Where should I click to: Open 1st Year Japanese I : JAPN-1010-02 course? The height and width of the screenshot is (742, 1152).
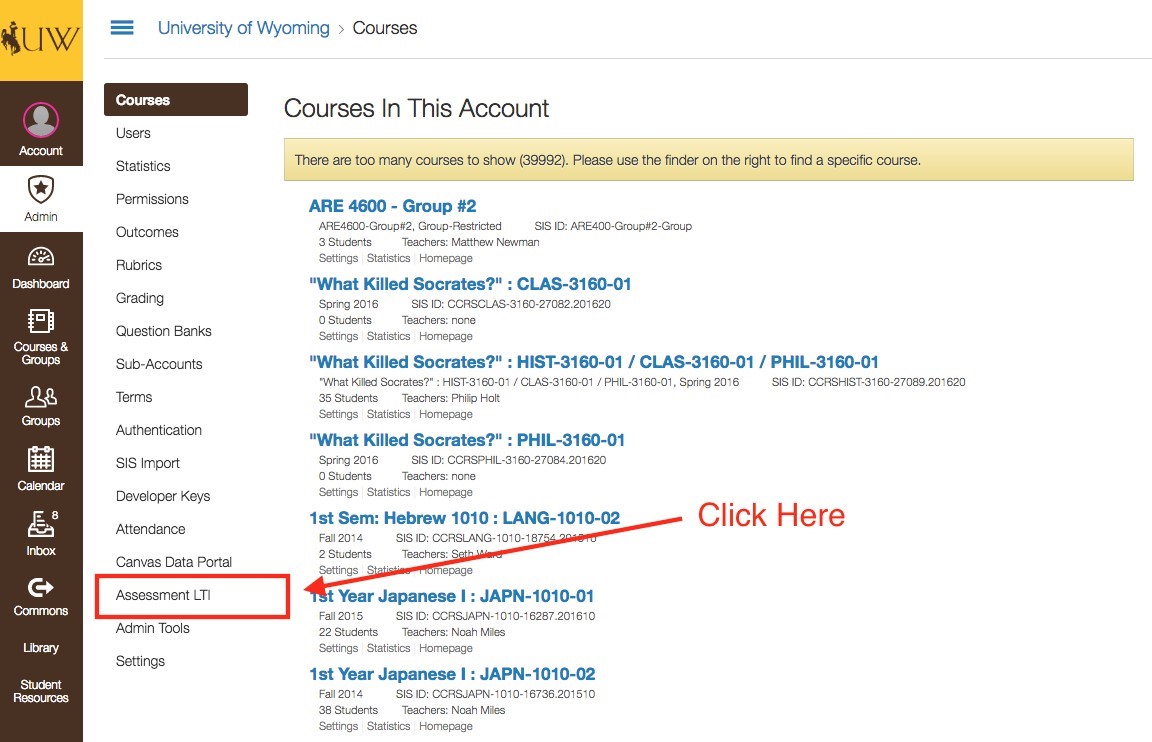(452, 674)
